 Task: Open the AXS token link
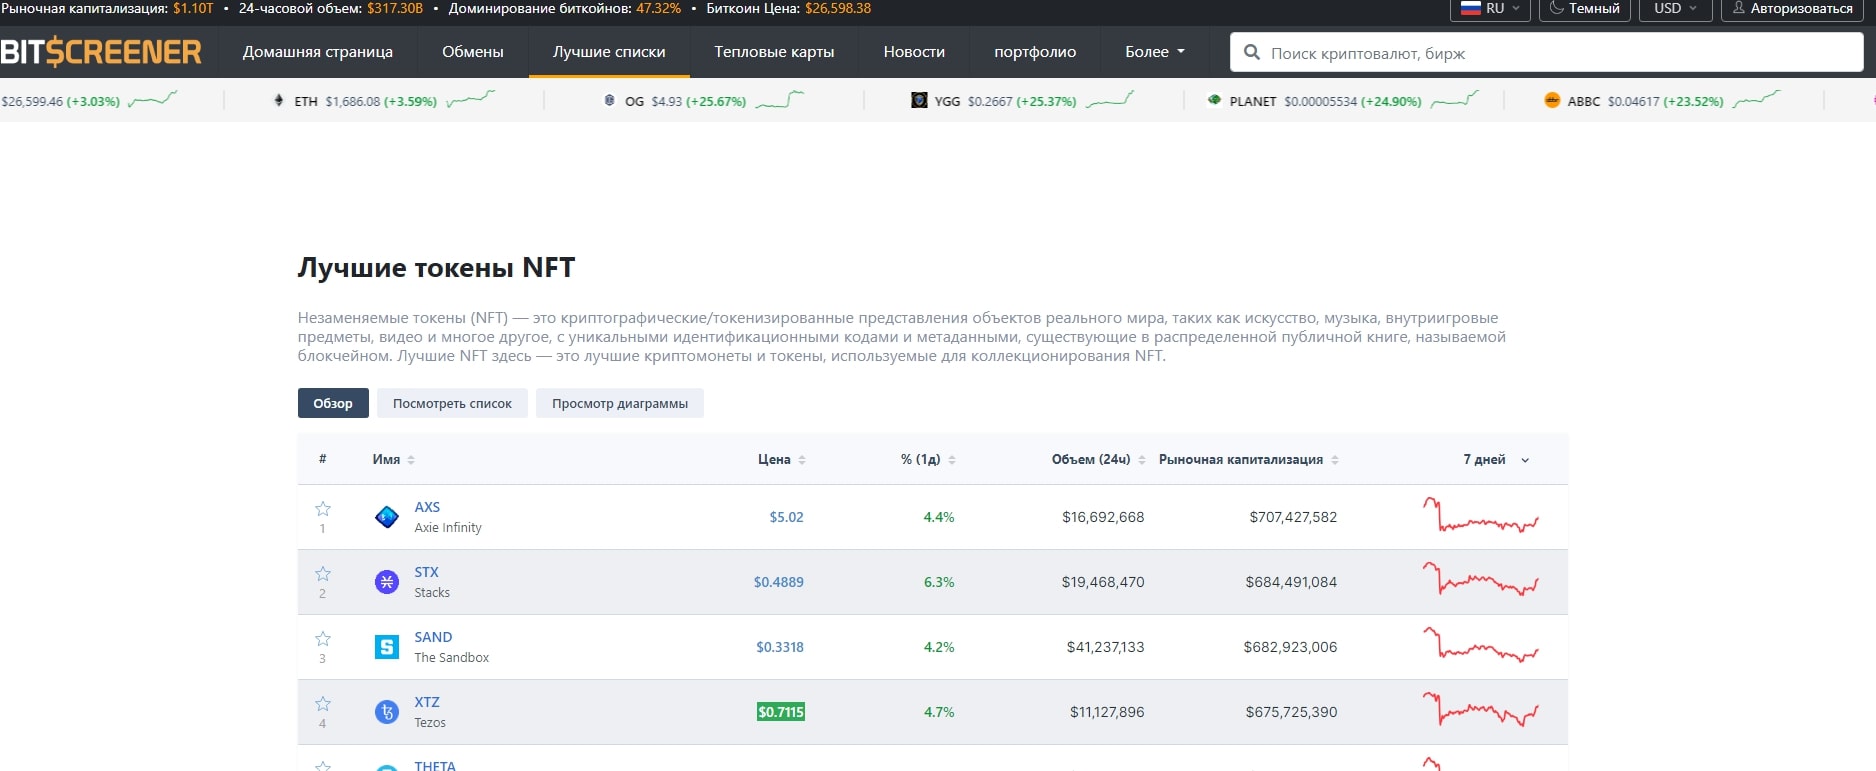pos(427,507)
